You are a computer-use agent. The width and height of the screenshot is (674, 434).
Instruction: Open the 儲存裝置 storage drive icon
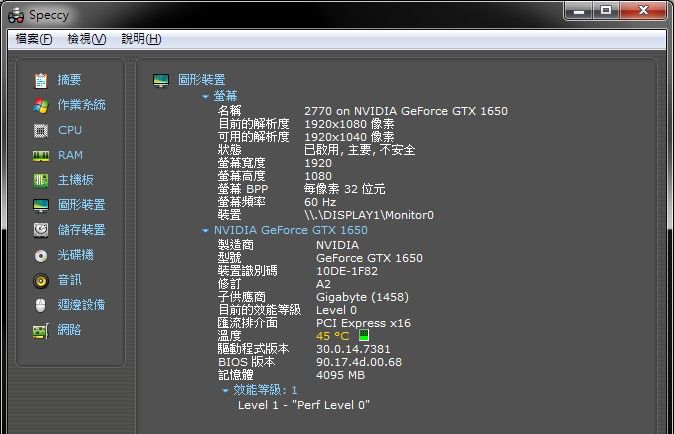[41, 230]
